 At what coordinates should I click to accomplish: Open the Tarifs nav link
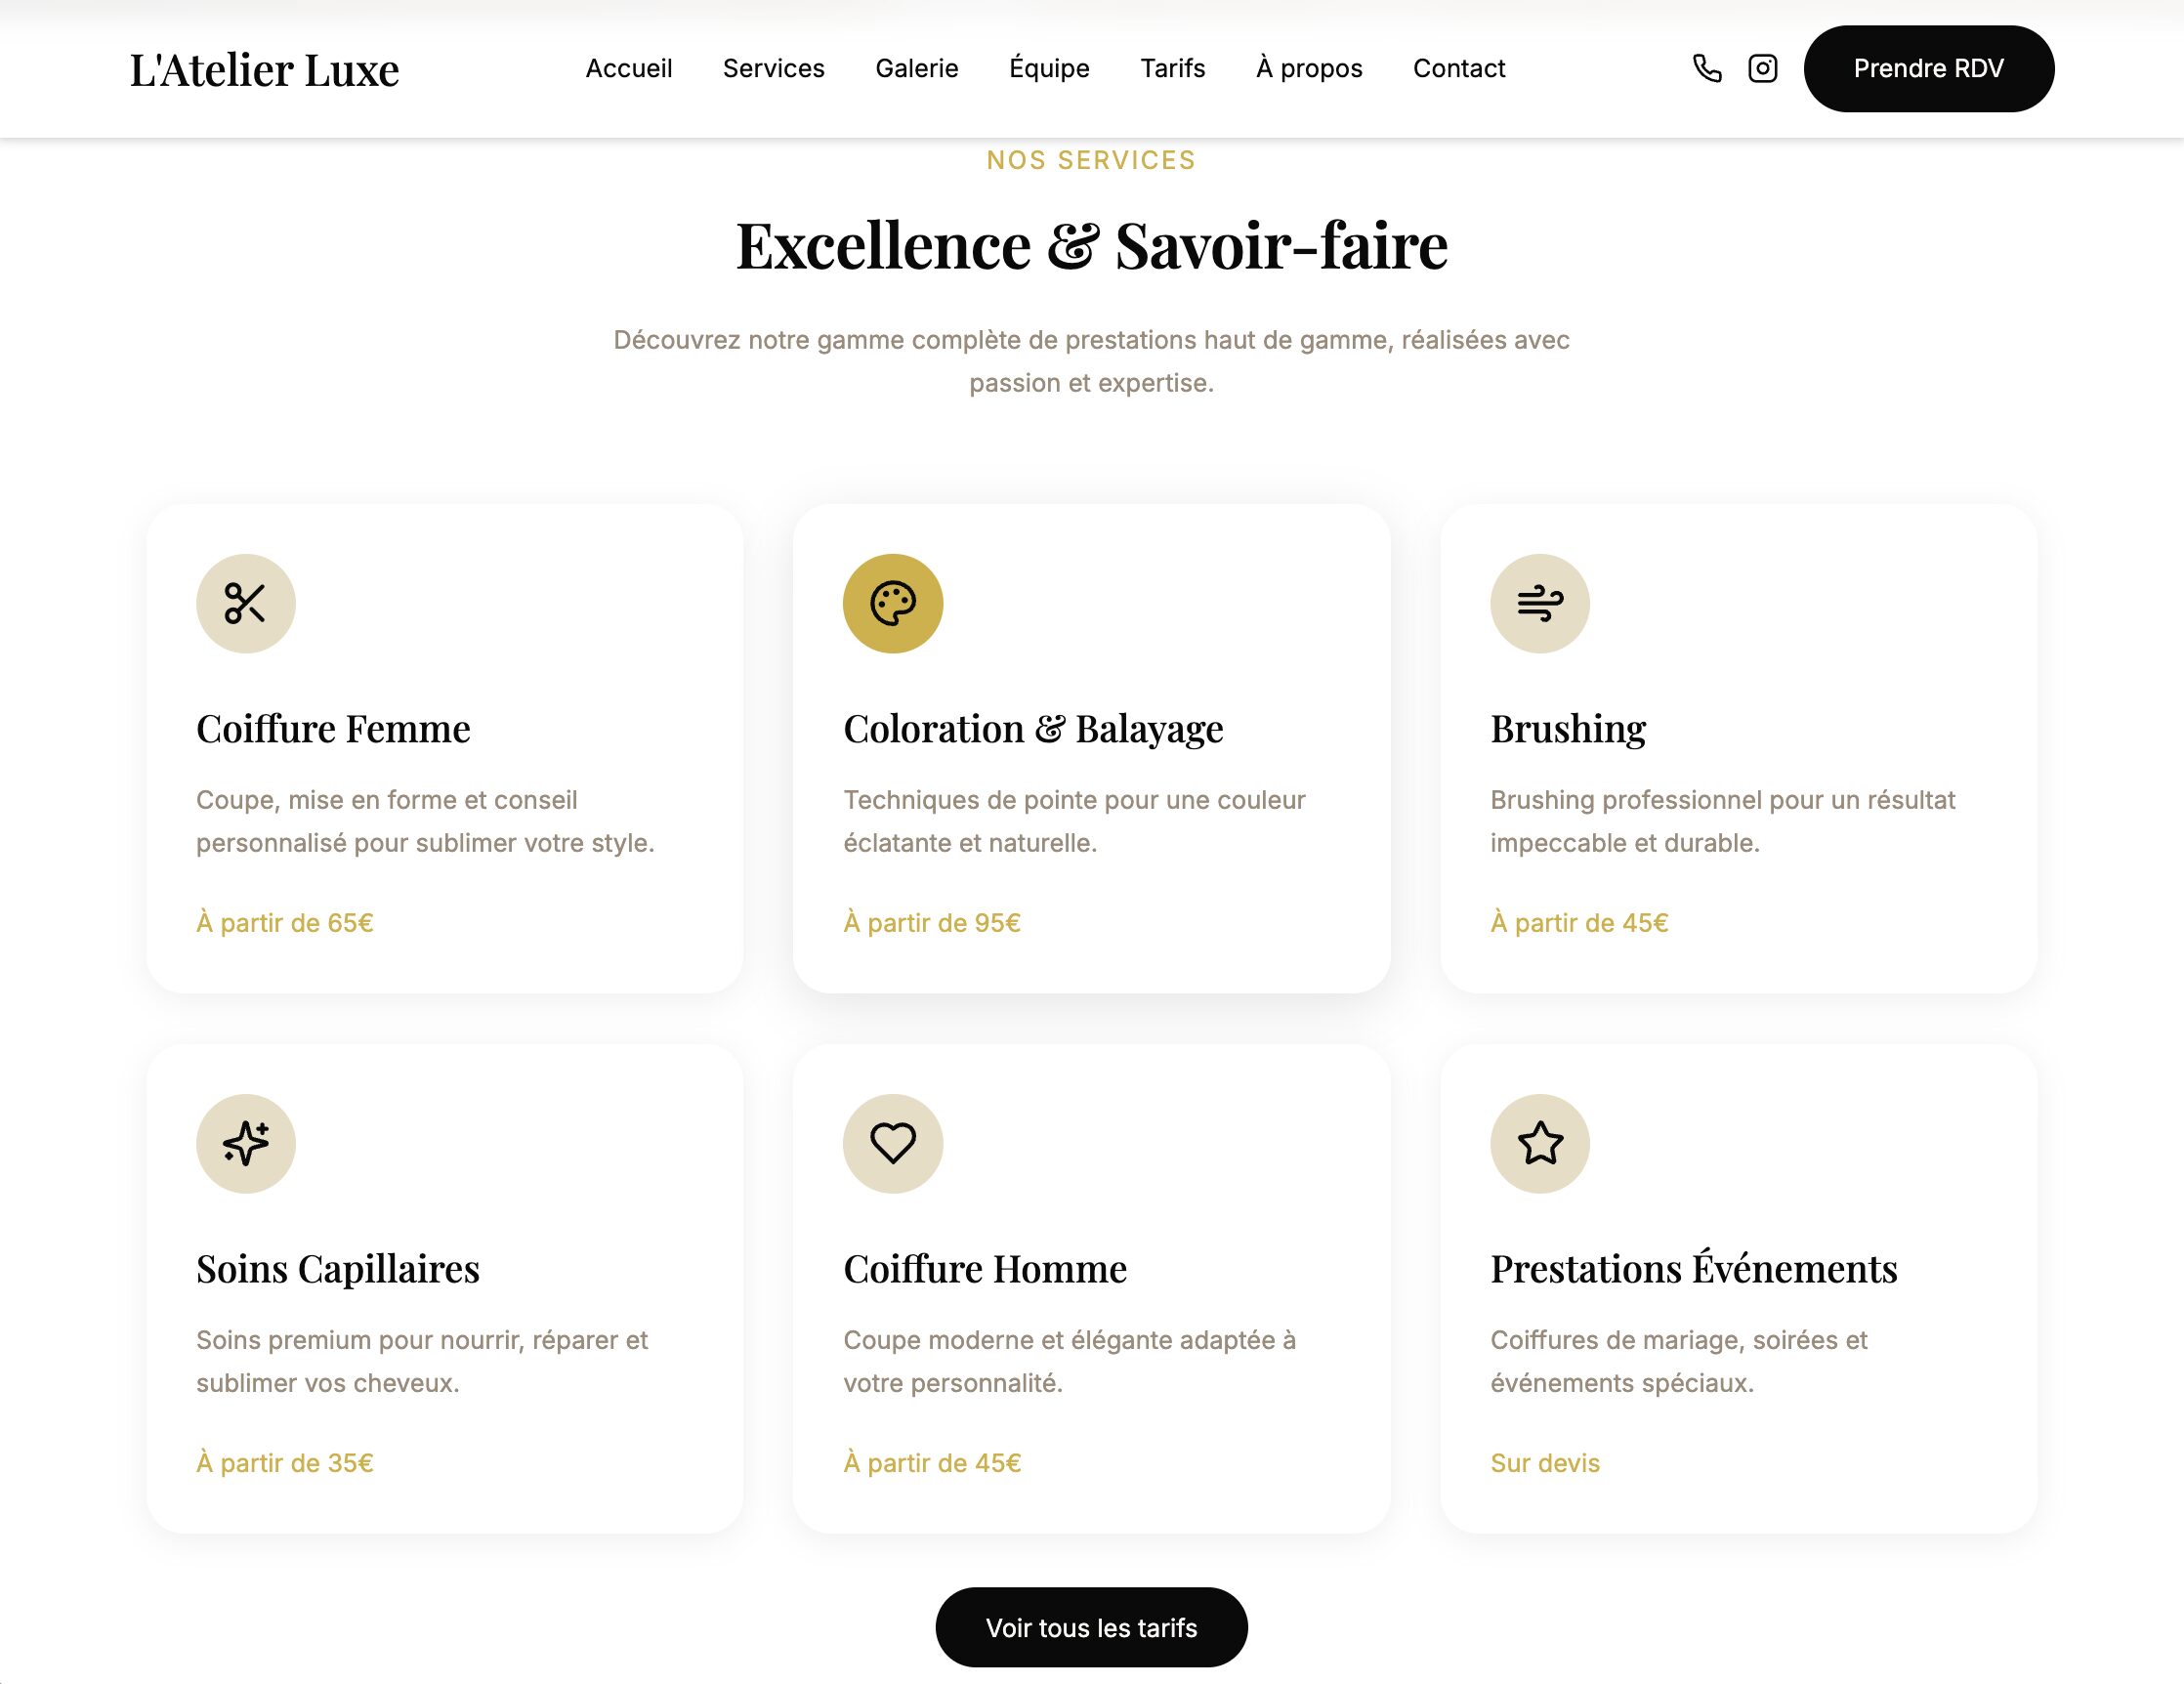[x=1172, y=68]
